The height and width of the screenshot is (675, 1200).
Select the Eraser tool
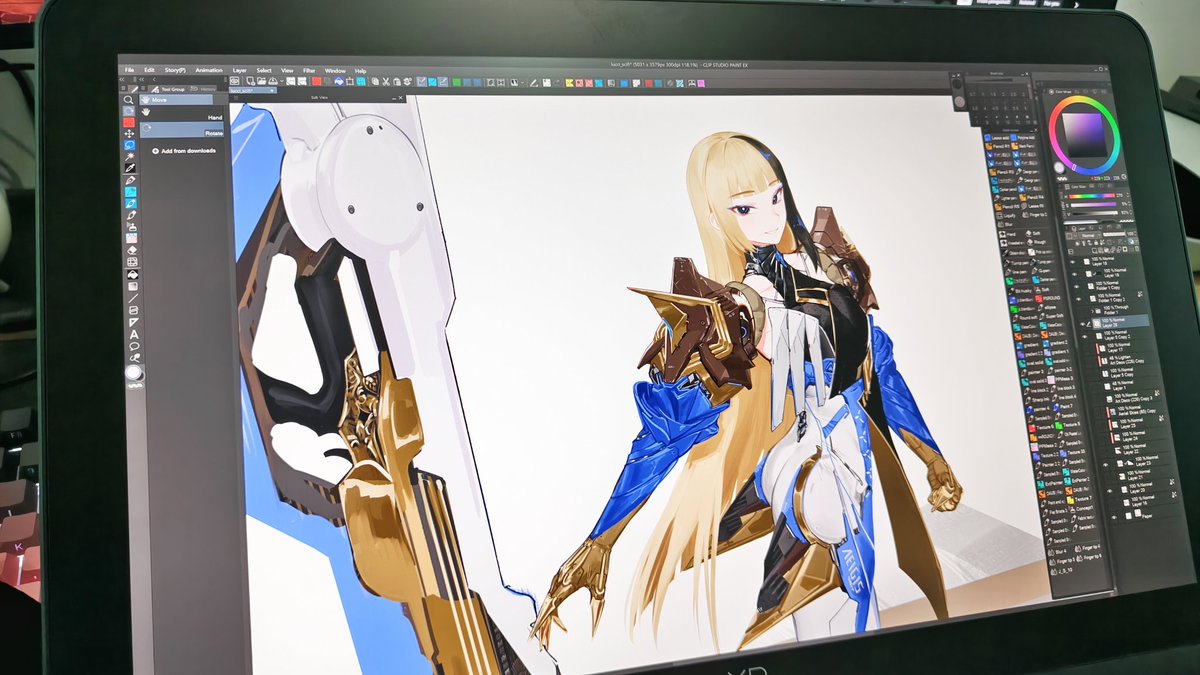pyautogui.click(x=132, y=250)
